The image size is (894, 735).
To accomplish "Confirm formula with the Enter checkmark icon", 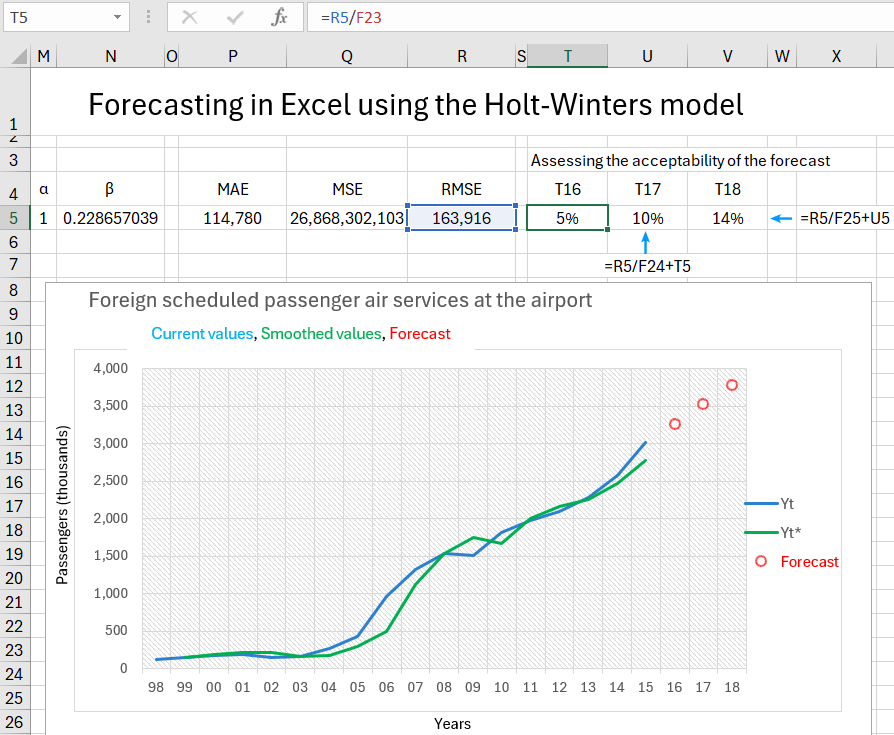I will [234, 17].
